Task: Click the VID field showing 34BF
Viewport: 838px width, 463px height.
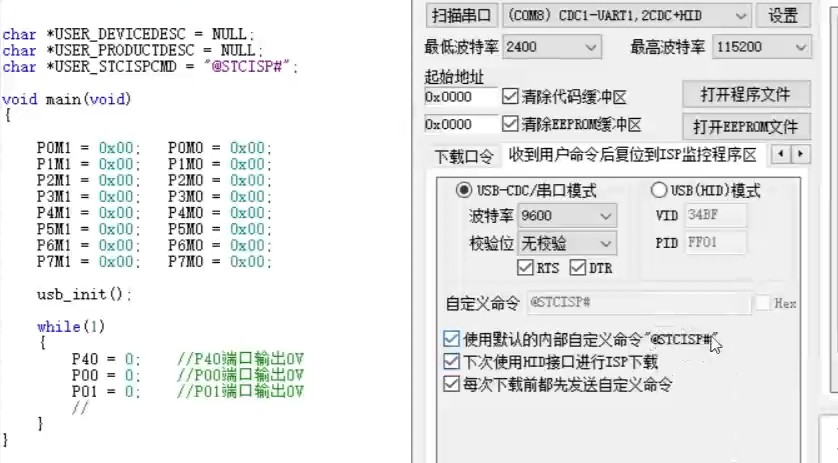Action: [x=715, y=215]
